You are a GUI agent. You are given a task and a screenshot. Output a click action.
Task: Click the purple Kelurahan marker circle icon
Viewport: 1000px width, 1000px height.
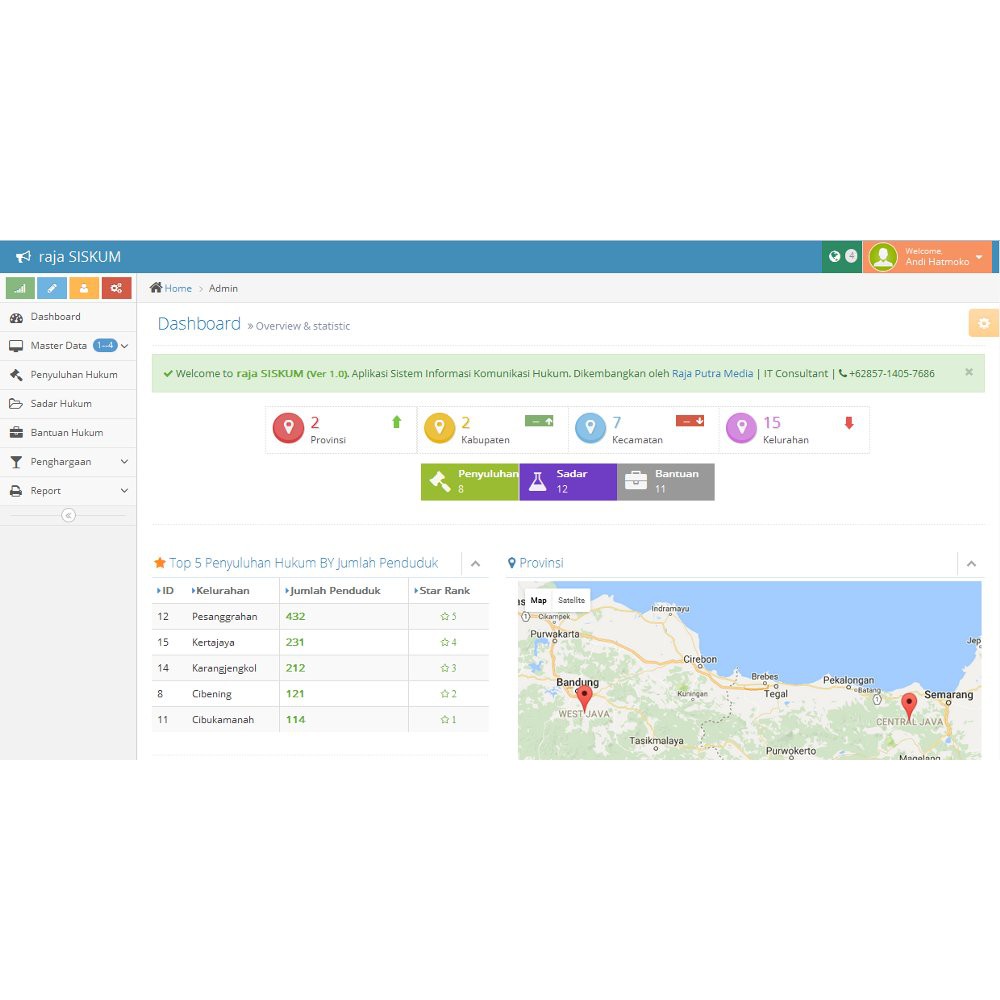[x=741, y=428]
